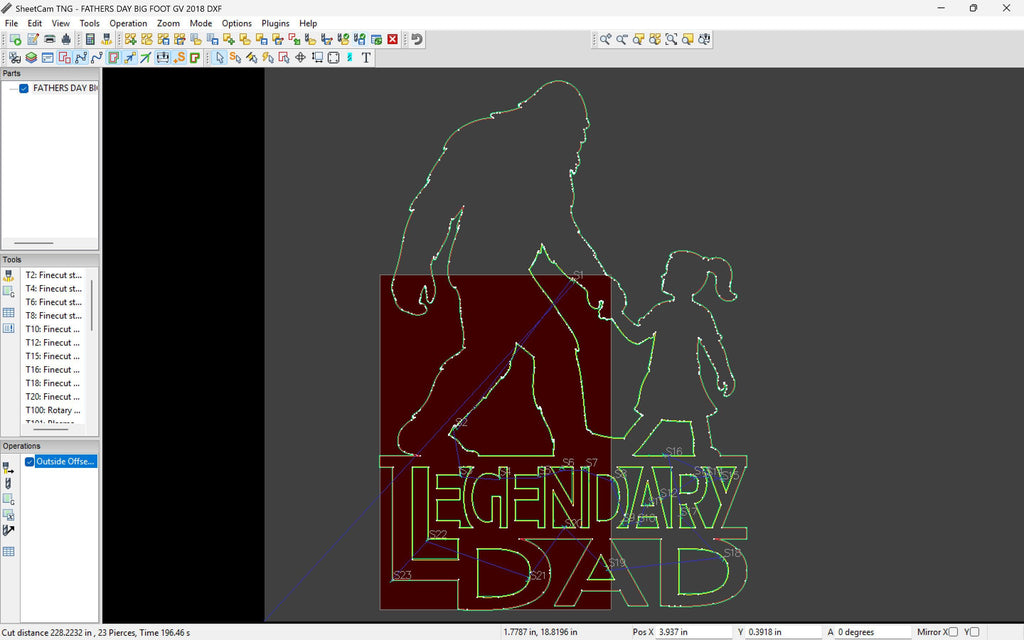Select tool T4: Finecut in Tools list
The image size is (1024, 640).
(54, 289)
